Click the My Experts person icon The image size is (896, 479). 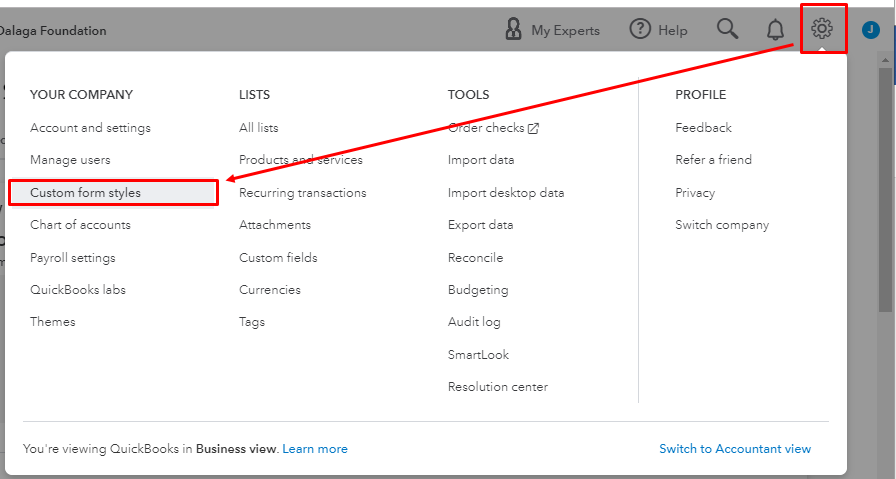pyautogui.click(x=514, y=30)
